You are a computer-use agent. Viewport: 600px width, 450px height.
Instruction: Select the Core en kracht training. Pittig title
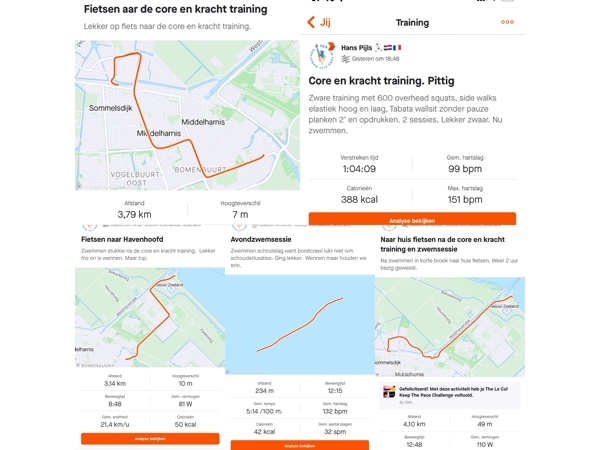382,81
